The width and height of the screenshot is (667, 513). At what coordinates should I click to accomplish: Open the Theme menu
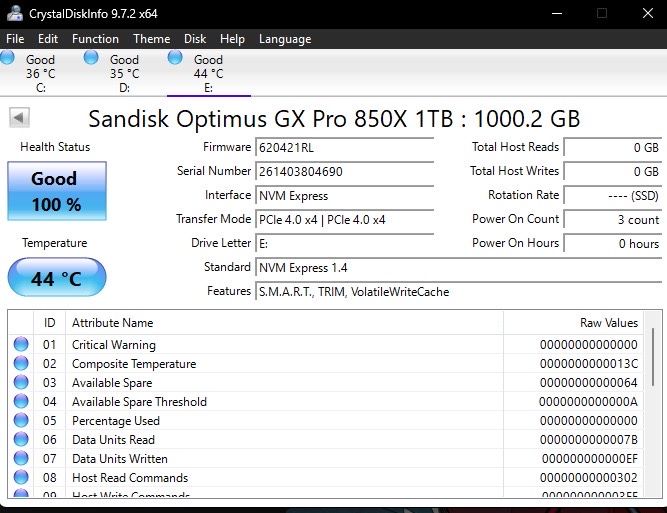[x=151, y=39]
